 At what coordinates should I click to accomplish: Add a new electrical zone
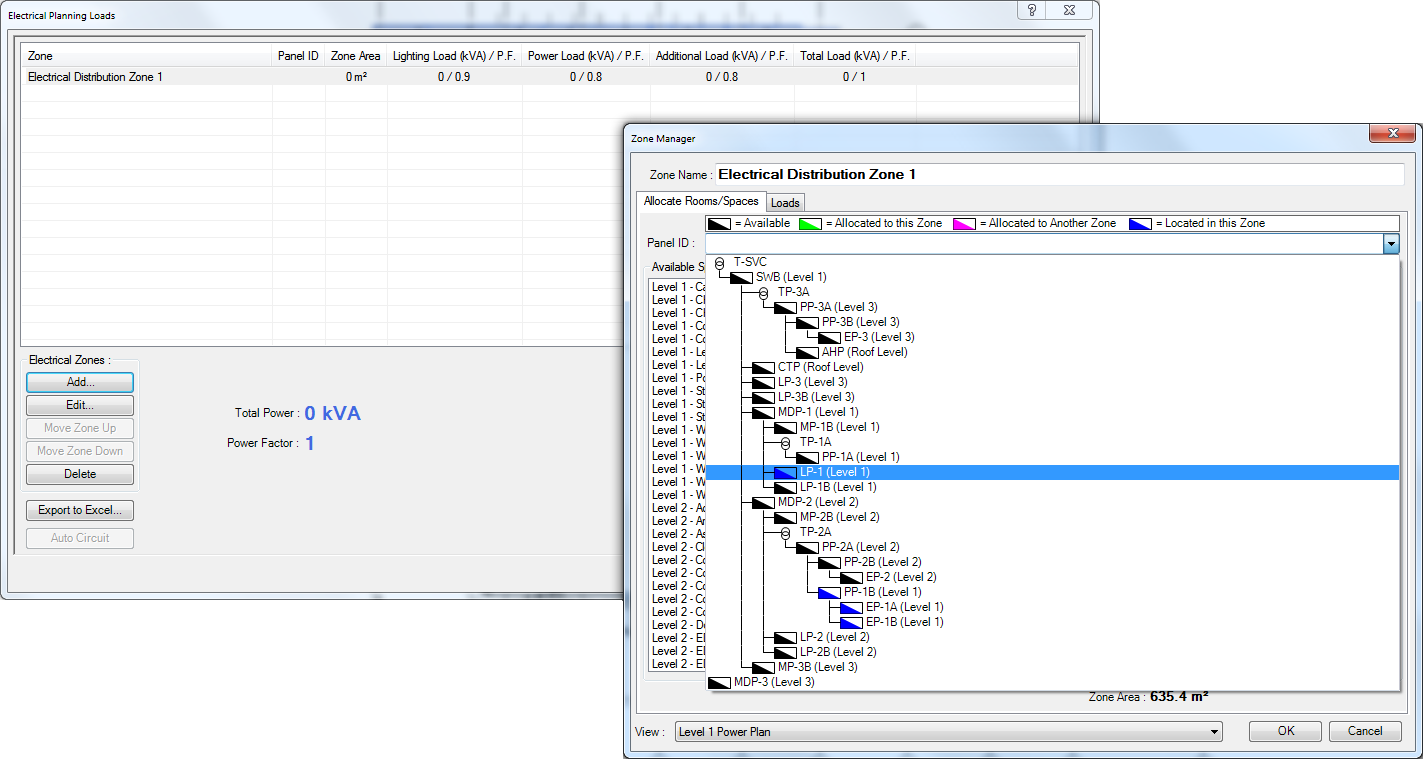tap(79, 381)
